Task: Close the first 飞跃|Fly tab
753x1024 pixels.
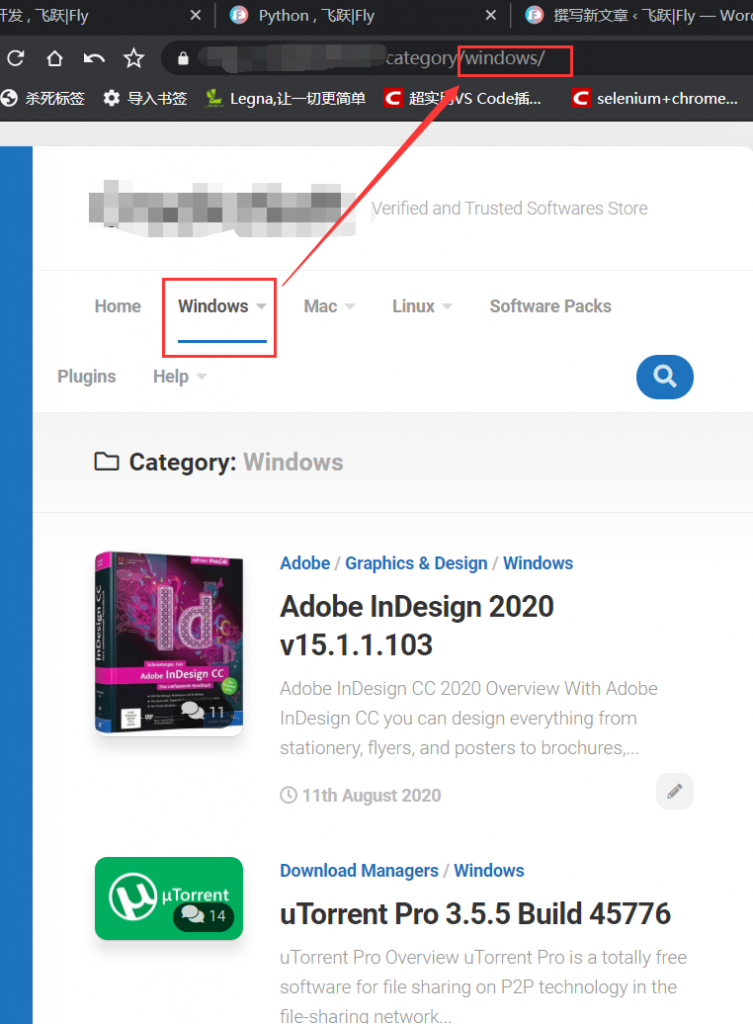Action: [195, 15]
